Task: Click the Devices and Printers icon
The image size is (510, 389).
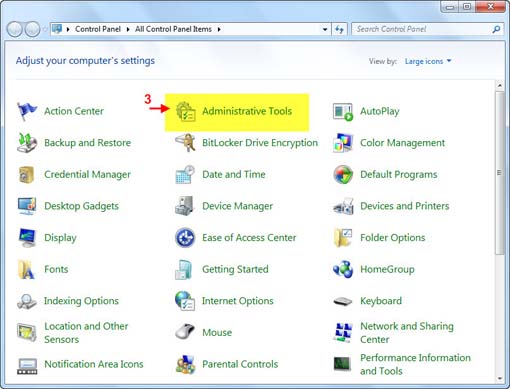Action: pos(343,206)
